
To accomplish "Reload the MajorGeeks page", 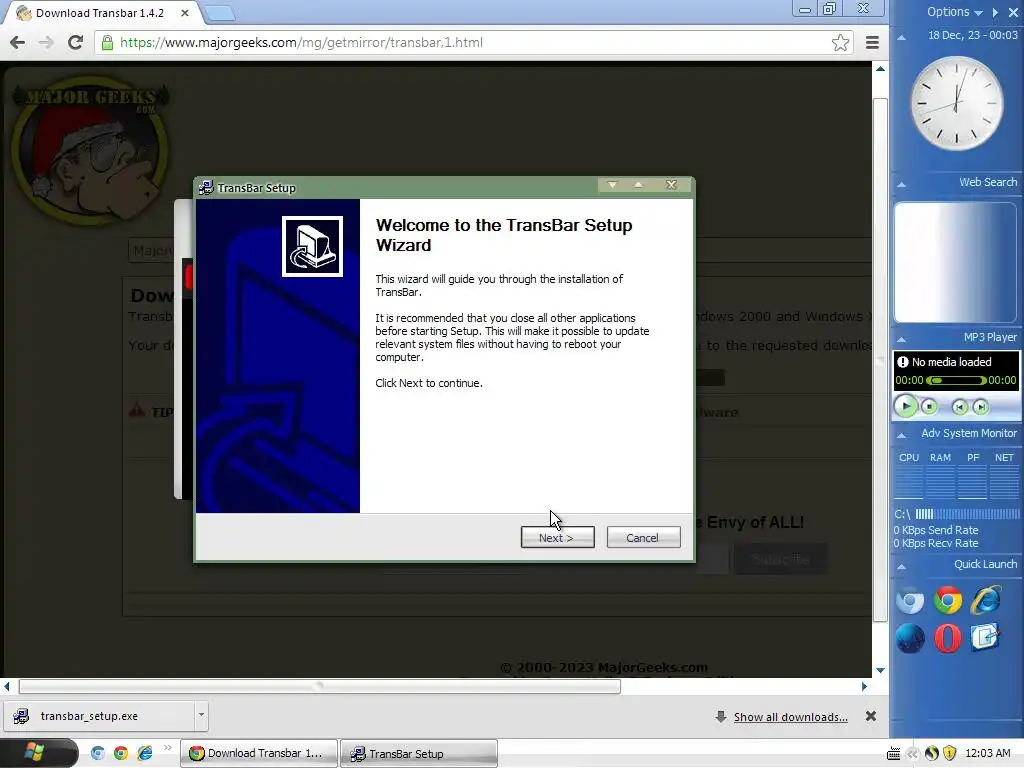I will coord(75,42).
